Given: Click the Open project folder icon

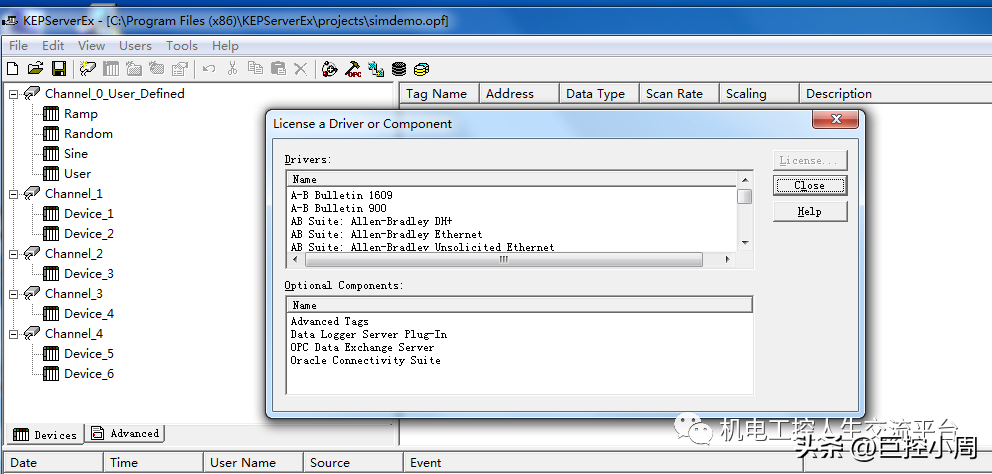Looking at the screenshot, I should point(35,69).
